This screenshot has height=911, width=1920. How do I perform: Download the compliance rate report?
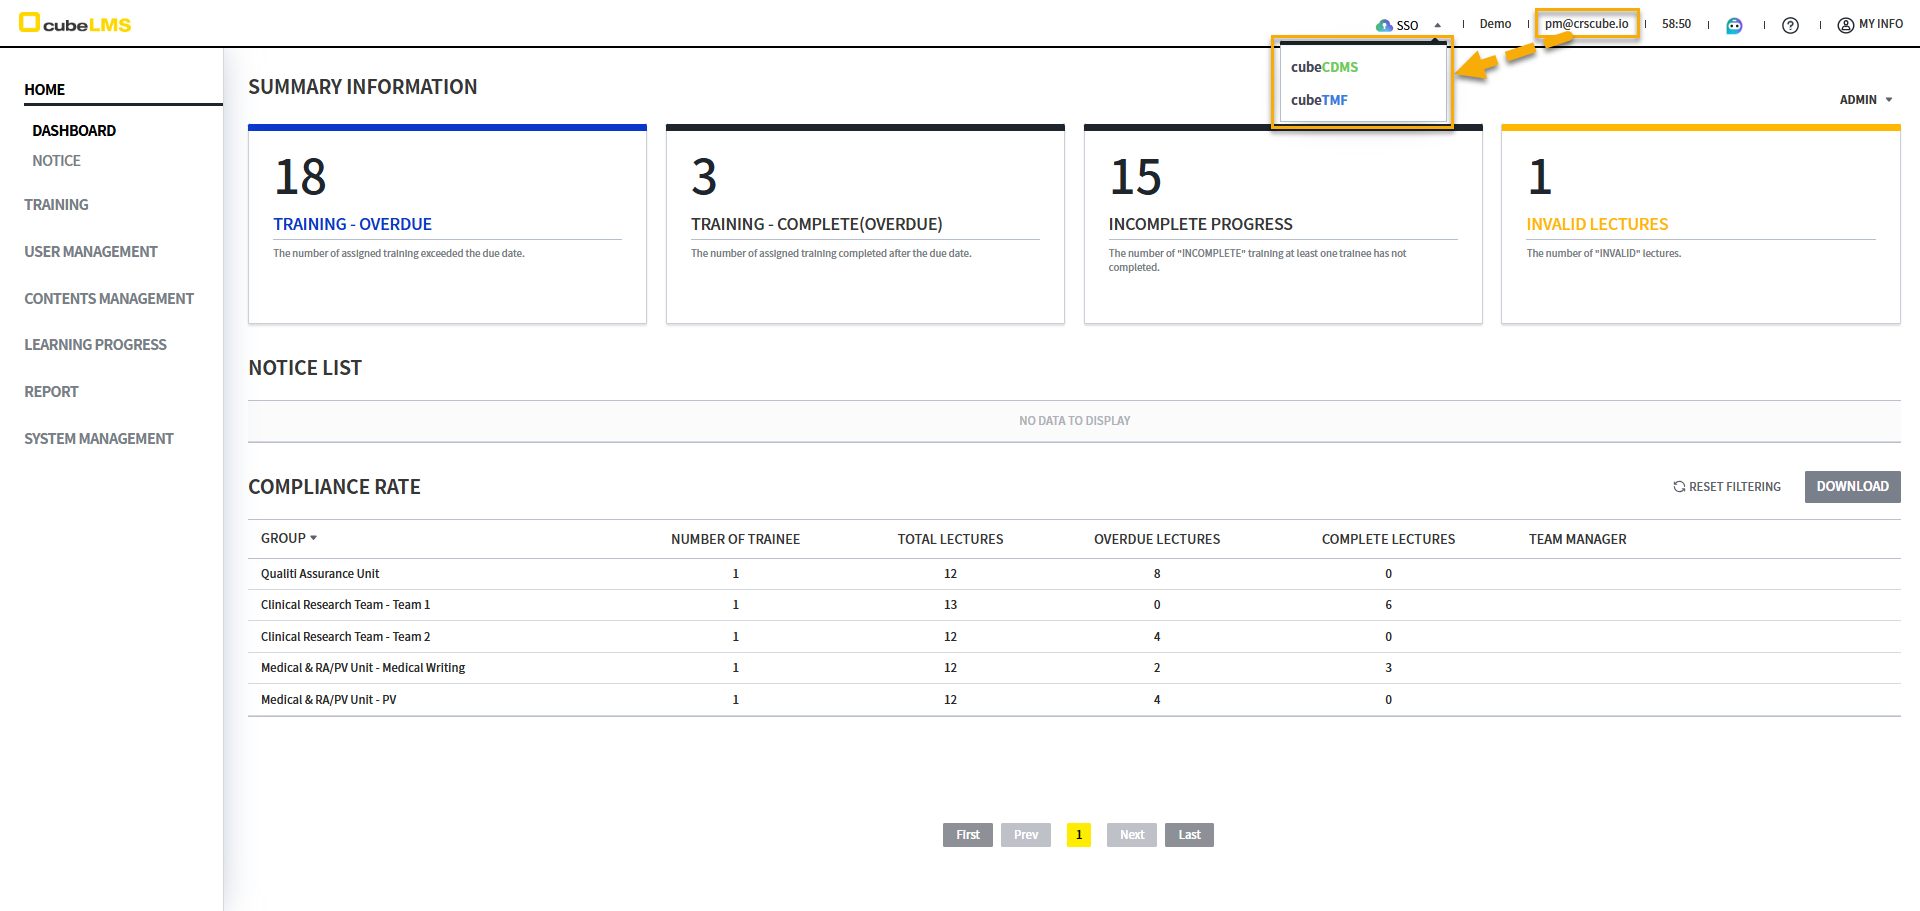pos(1852,487)
